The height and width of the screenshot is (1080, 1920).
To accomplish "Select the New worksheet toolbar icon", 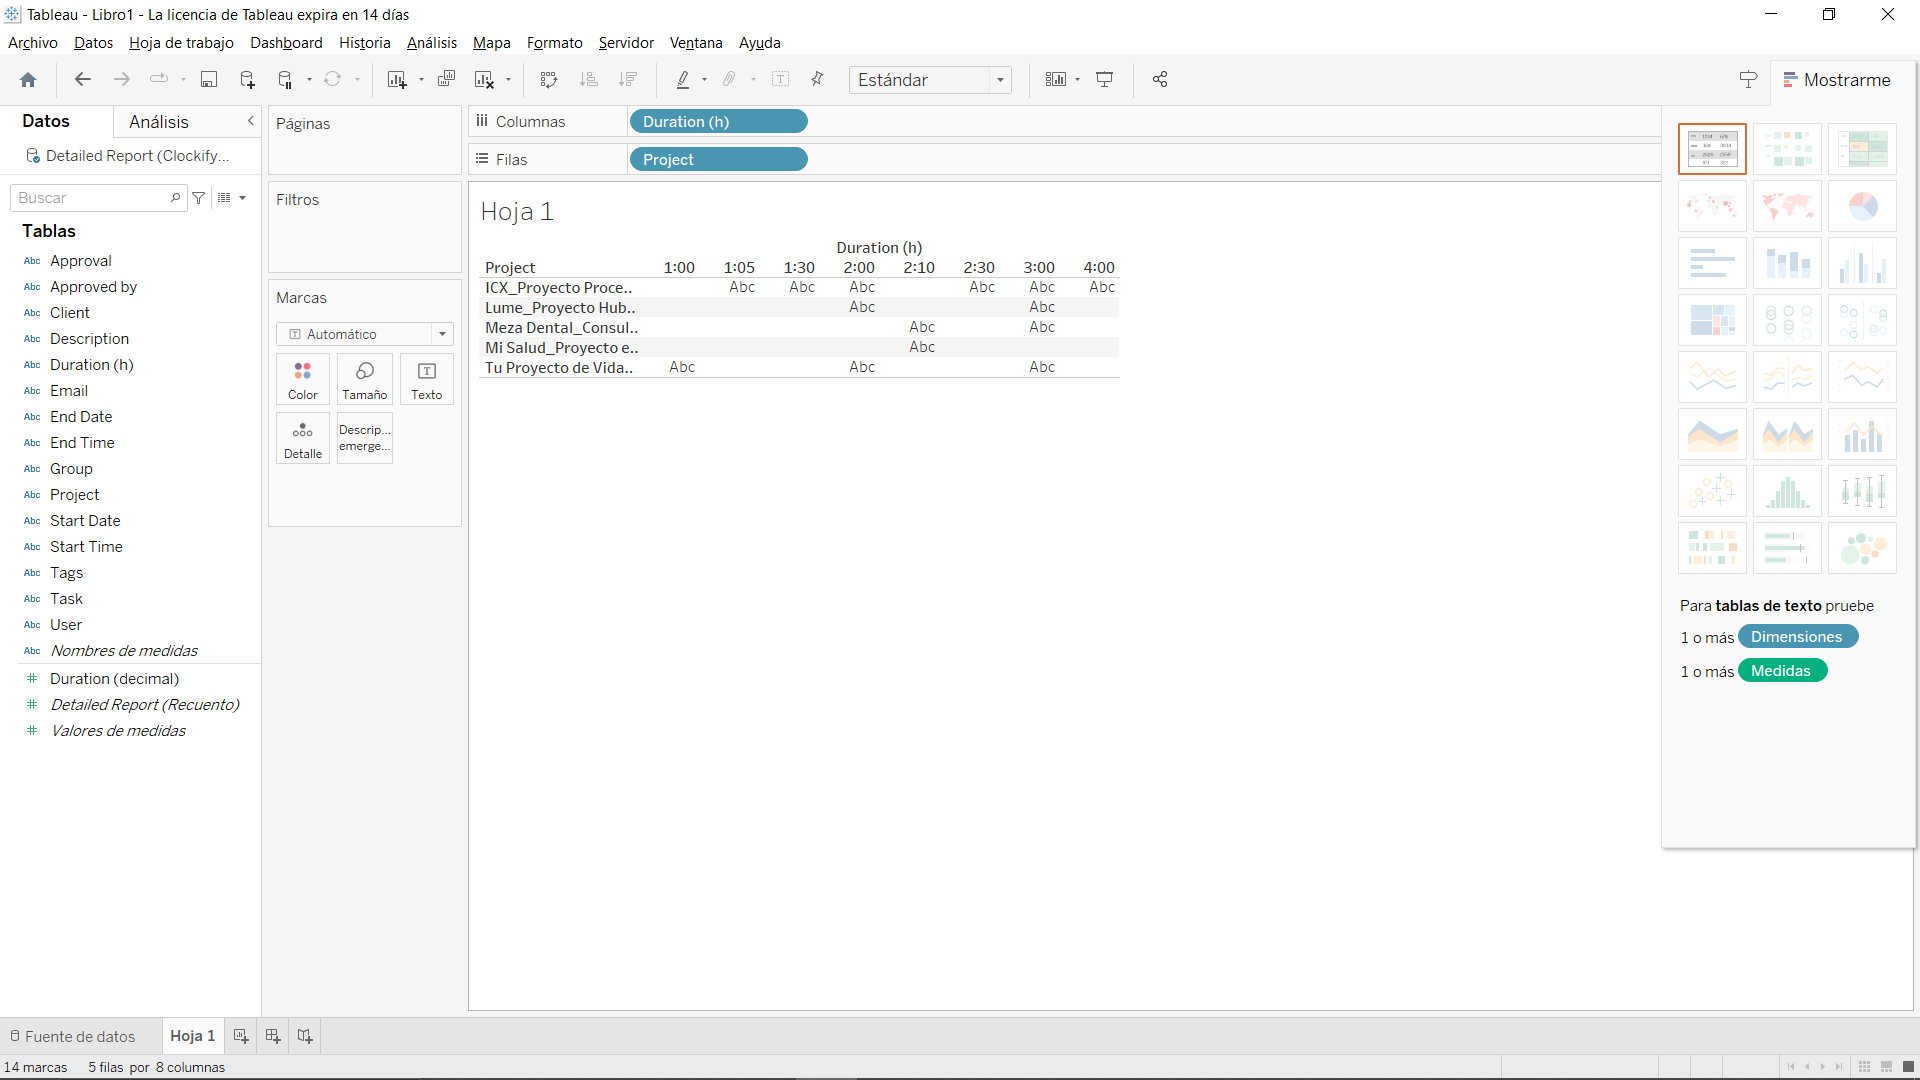I will pos(397,79).
